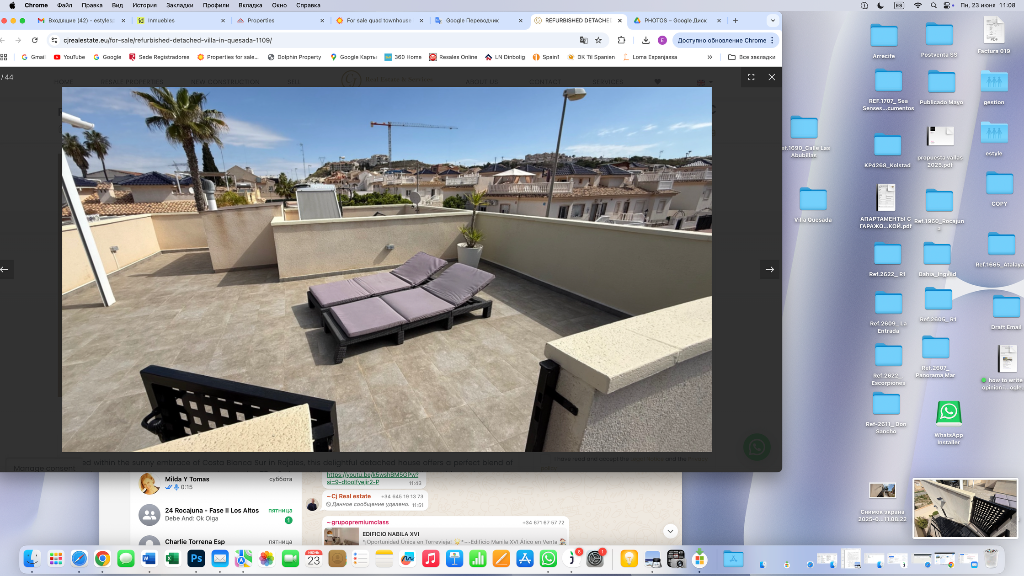
Task: Launch Photoshop from the Dock
Action: [196, 559]
